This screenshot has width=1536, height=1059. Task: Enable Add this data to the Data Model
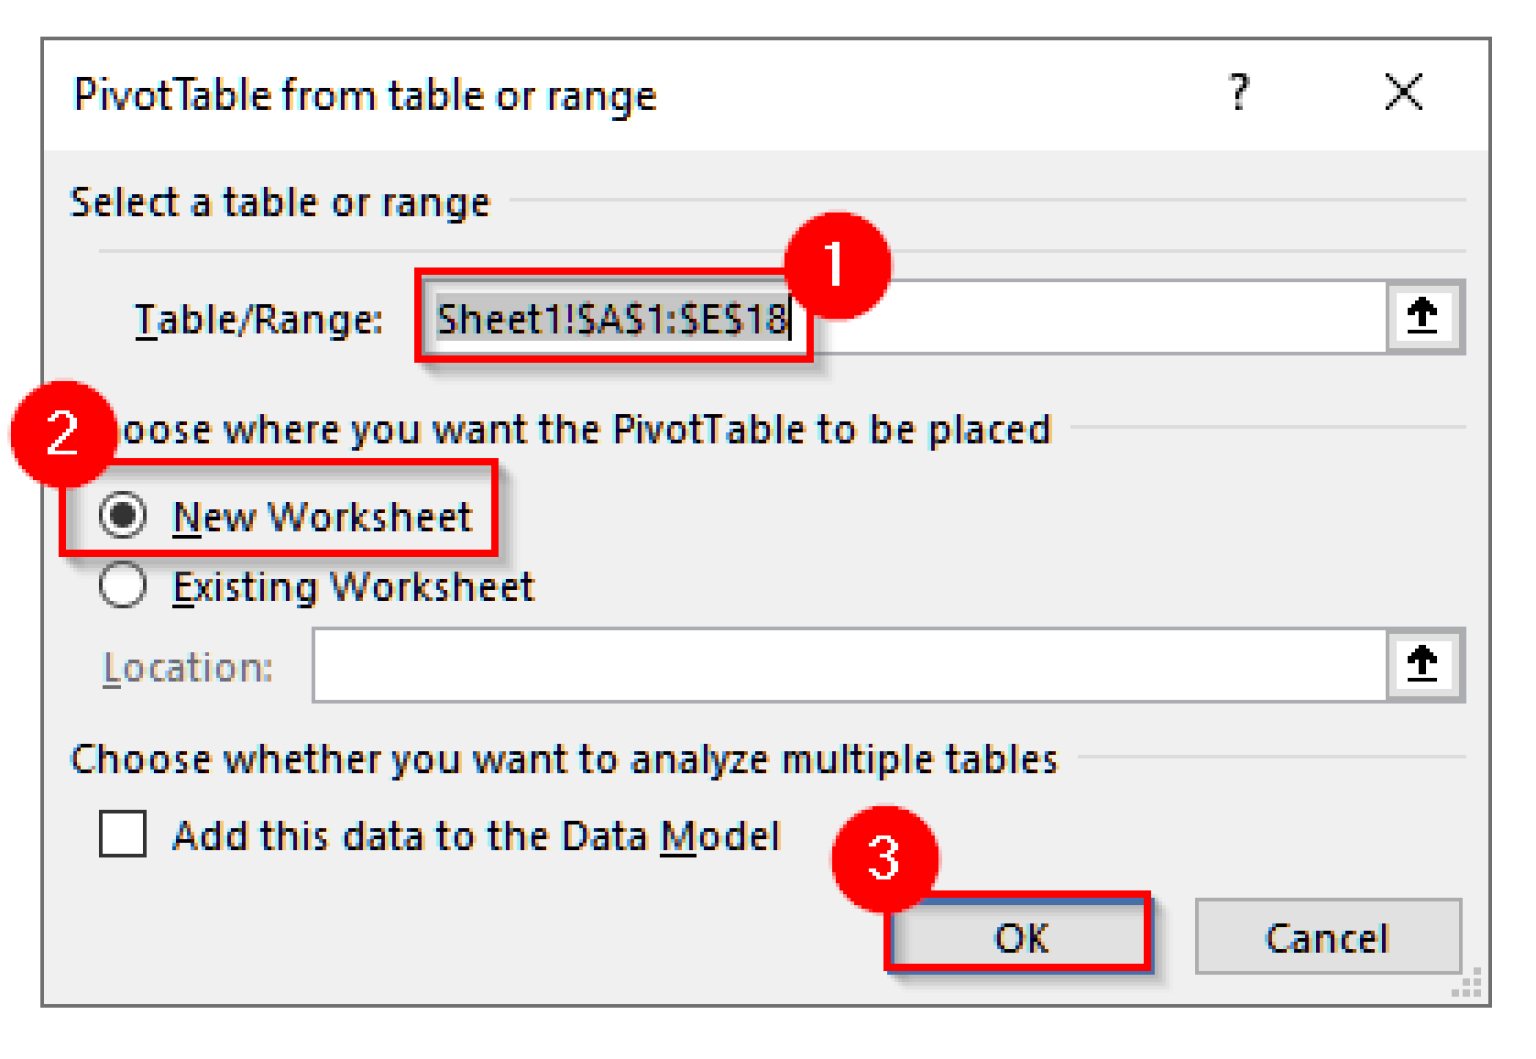point(121,836)
